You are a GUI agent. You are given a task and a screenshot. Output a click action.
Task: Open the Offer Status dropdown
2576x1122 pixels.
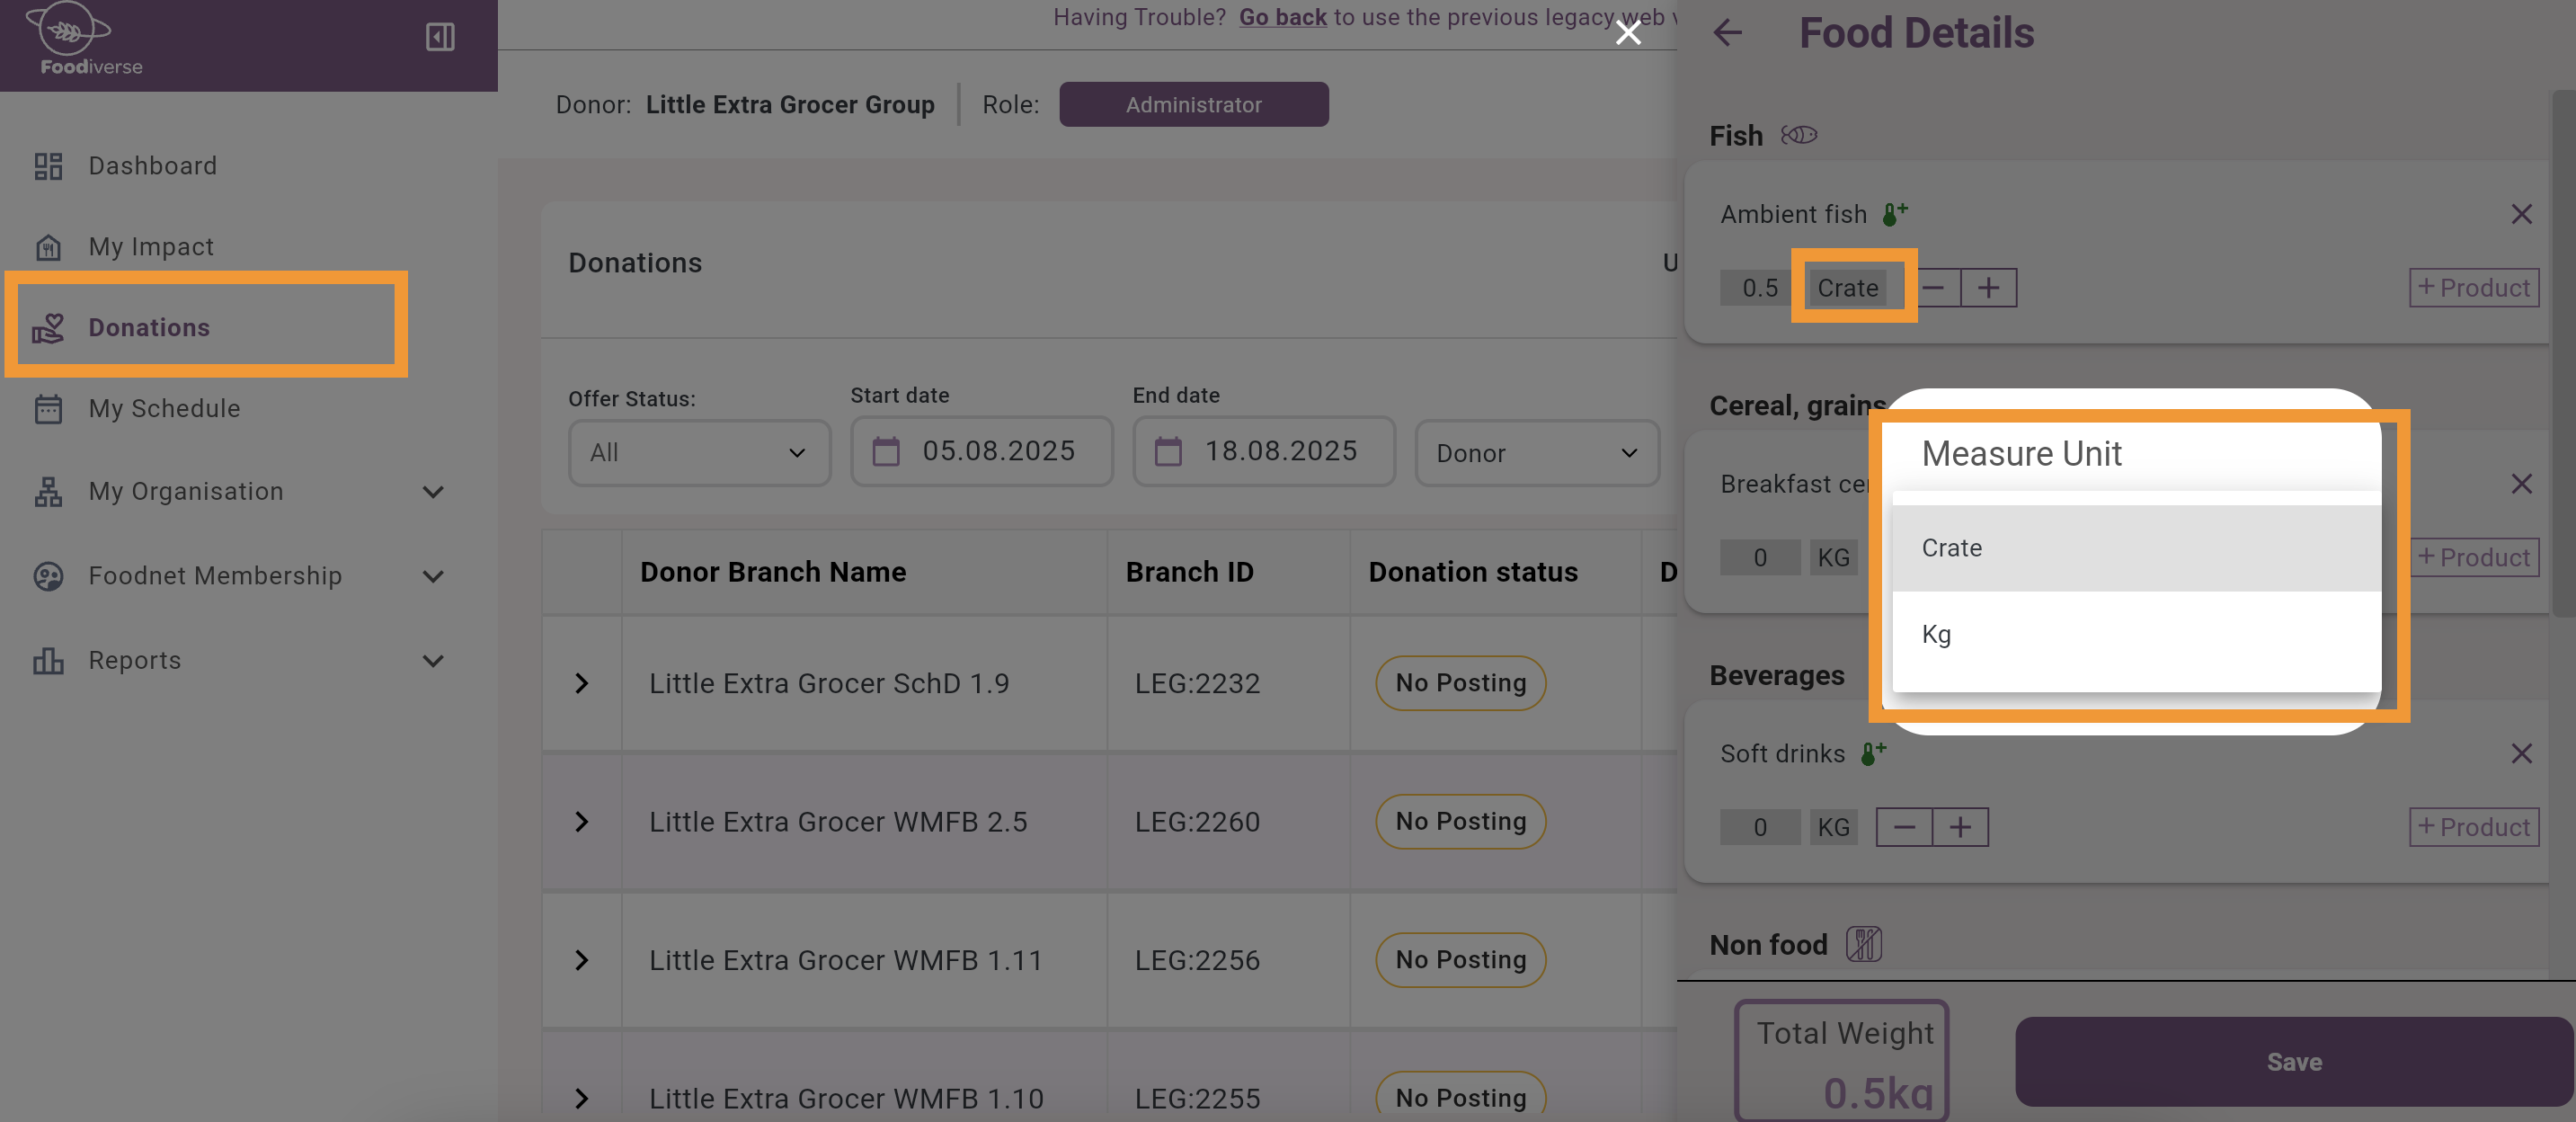(698, 453)
